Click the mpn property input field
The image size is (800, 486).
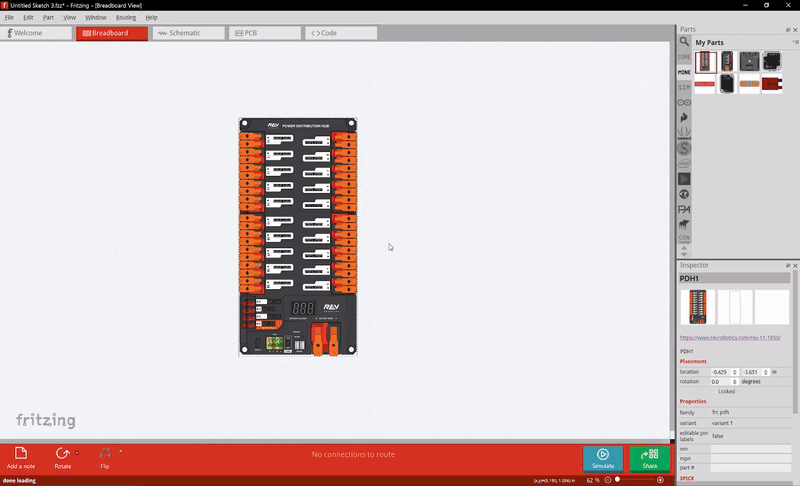point(751,458)
